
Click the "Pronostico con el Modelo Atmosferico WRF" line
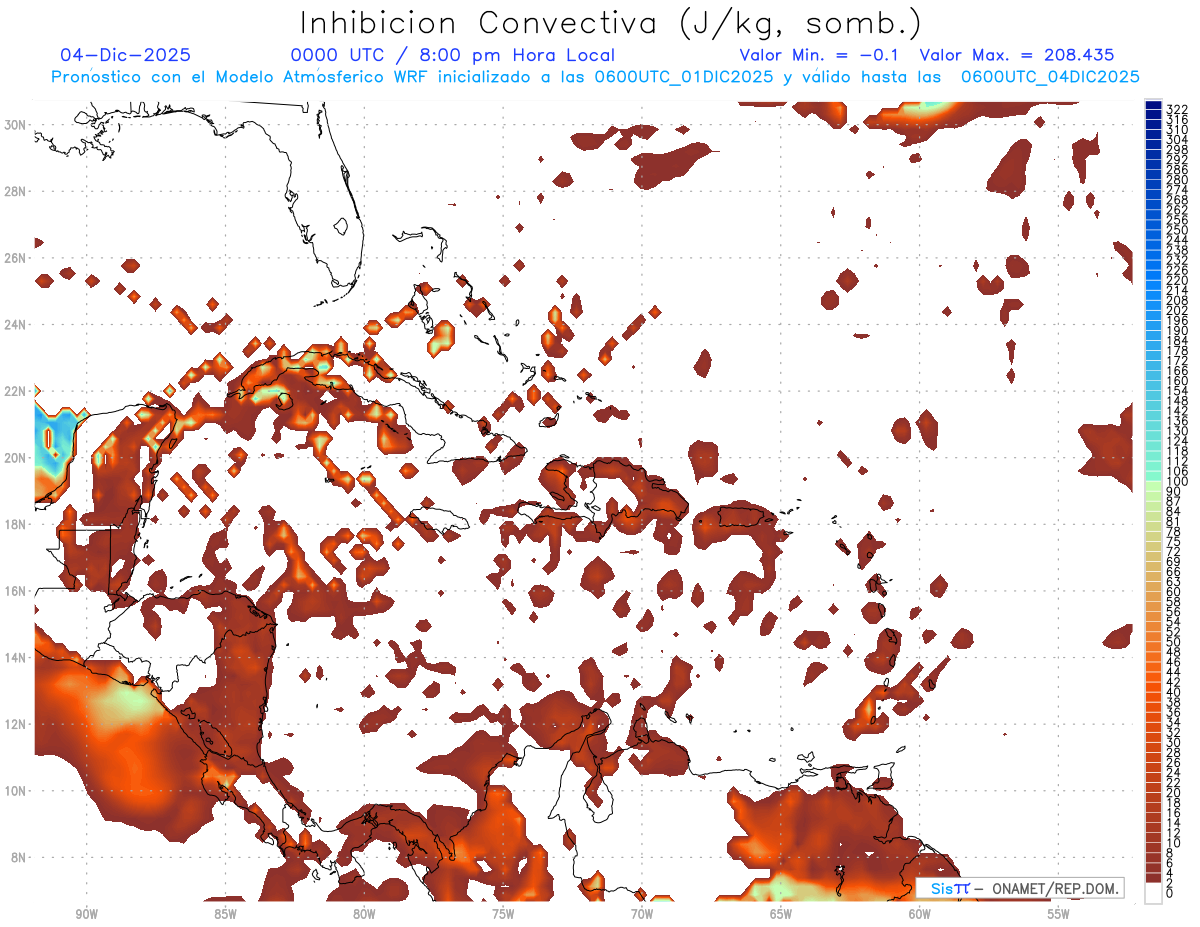(x=595, y=77)
